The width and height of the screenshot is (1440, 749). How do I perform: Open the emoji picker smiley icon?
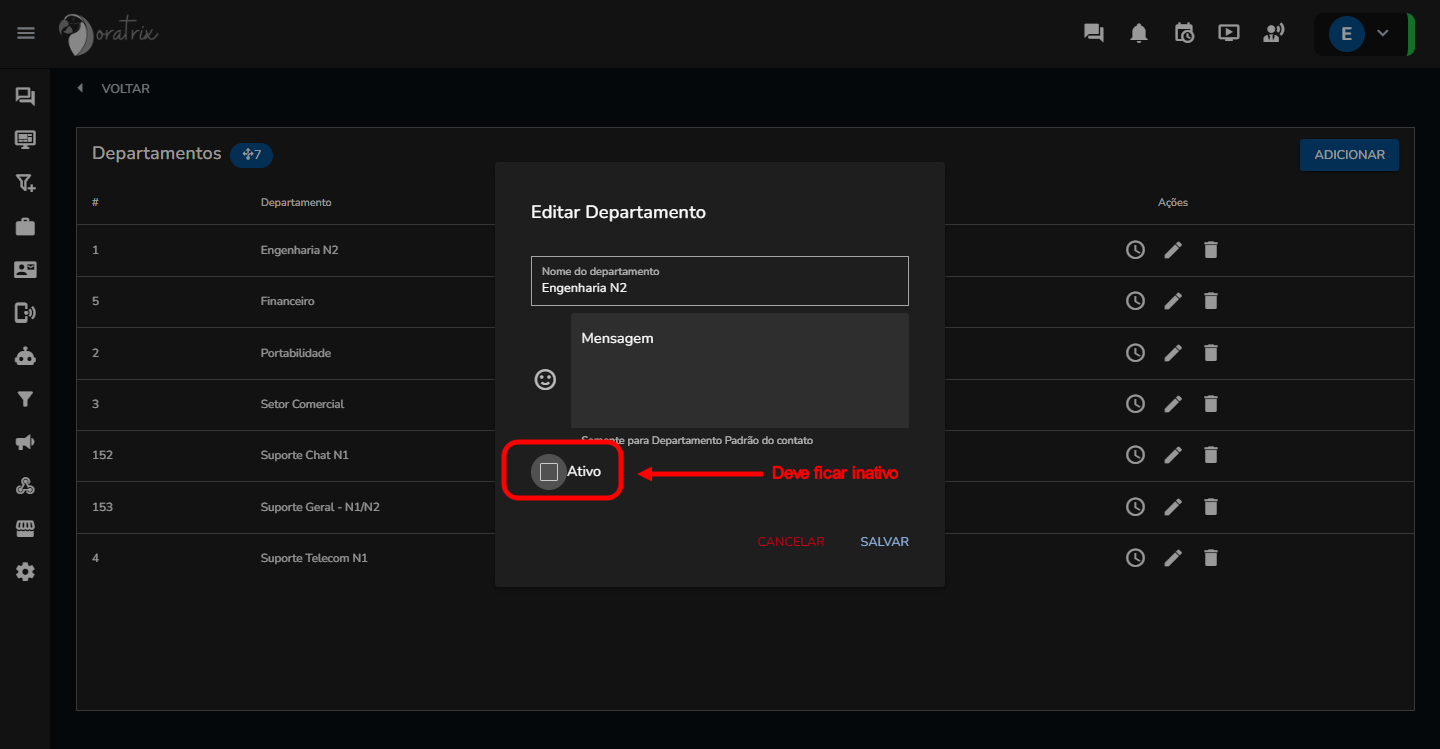click(x=545, y=380)
